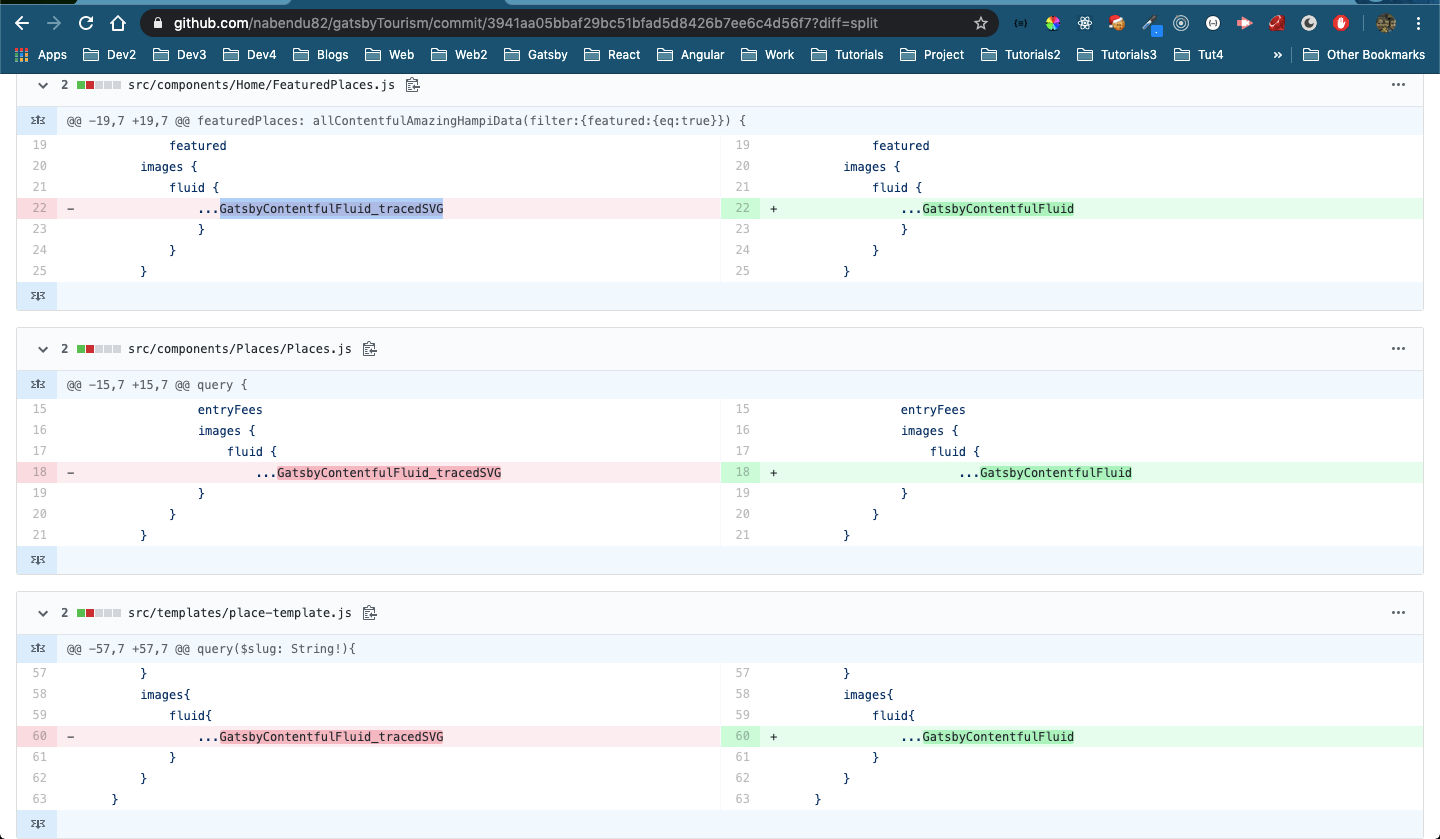The width and height of the screenshot is (1440, 839).
Task: Collapse the Places.js diff
Action: 42,349
